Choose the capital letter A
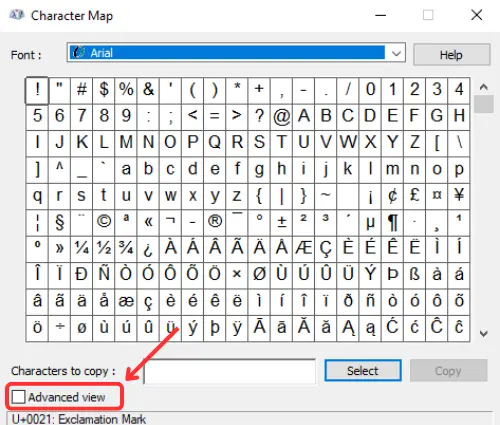Viewport: 500px width, 425px height. pos(303,117)
